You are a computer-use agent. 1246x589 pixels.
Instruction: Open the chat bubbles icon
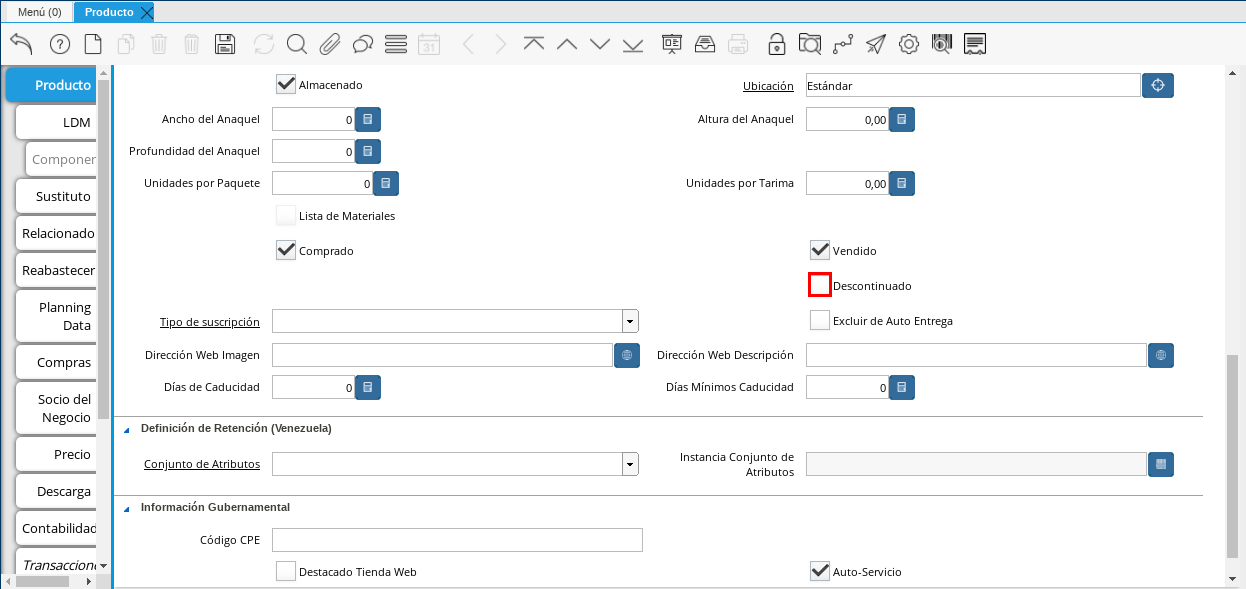click(x=363, y=44)
